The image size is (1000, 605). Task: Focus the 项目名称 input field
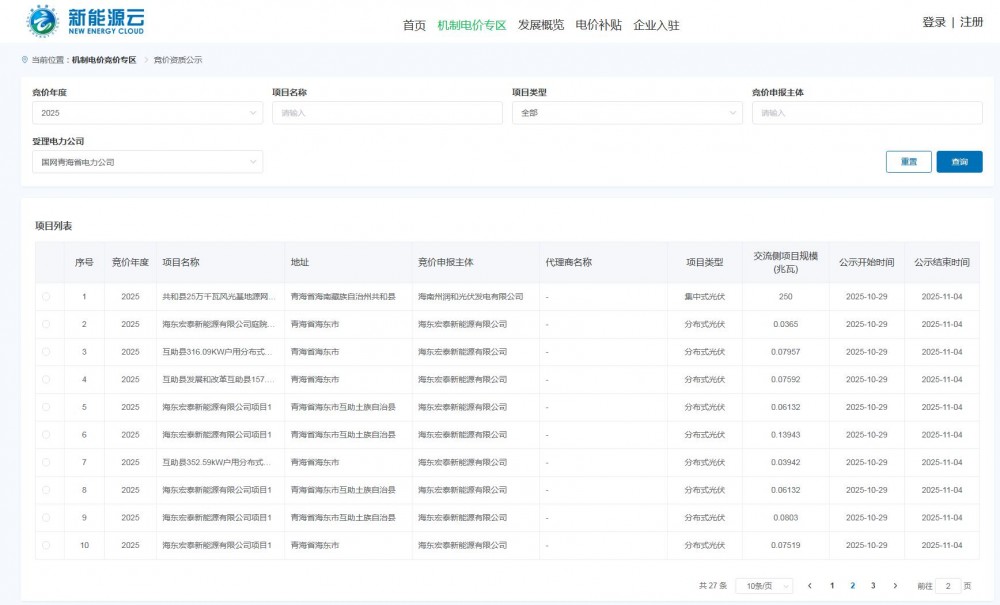point(387,113)
